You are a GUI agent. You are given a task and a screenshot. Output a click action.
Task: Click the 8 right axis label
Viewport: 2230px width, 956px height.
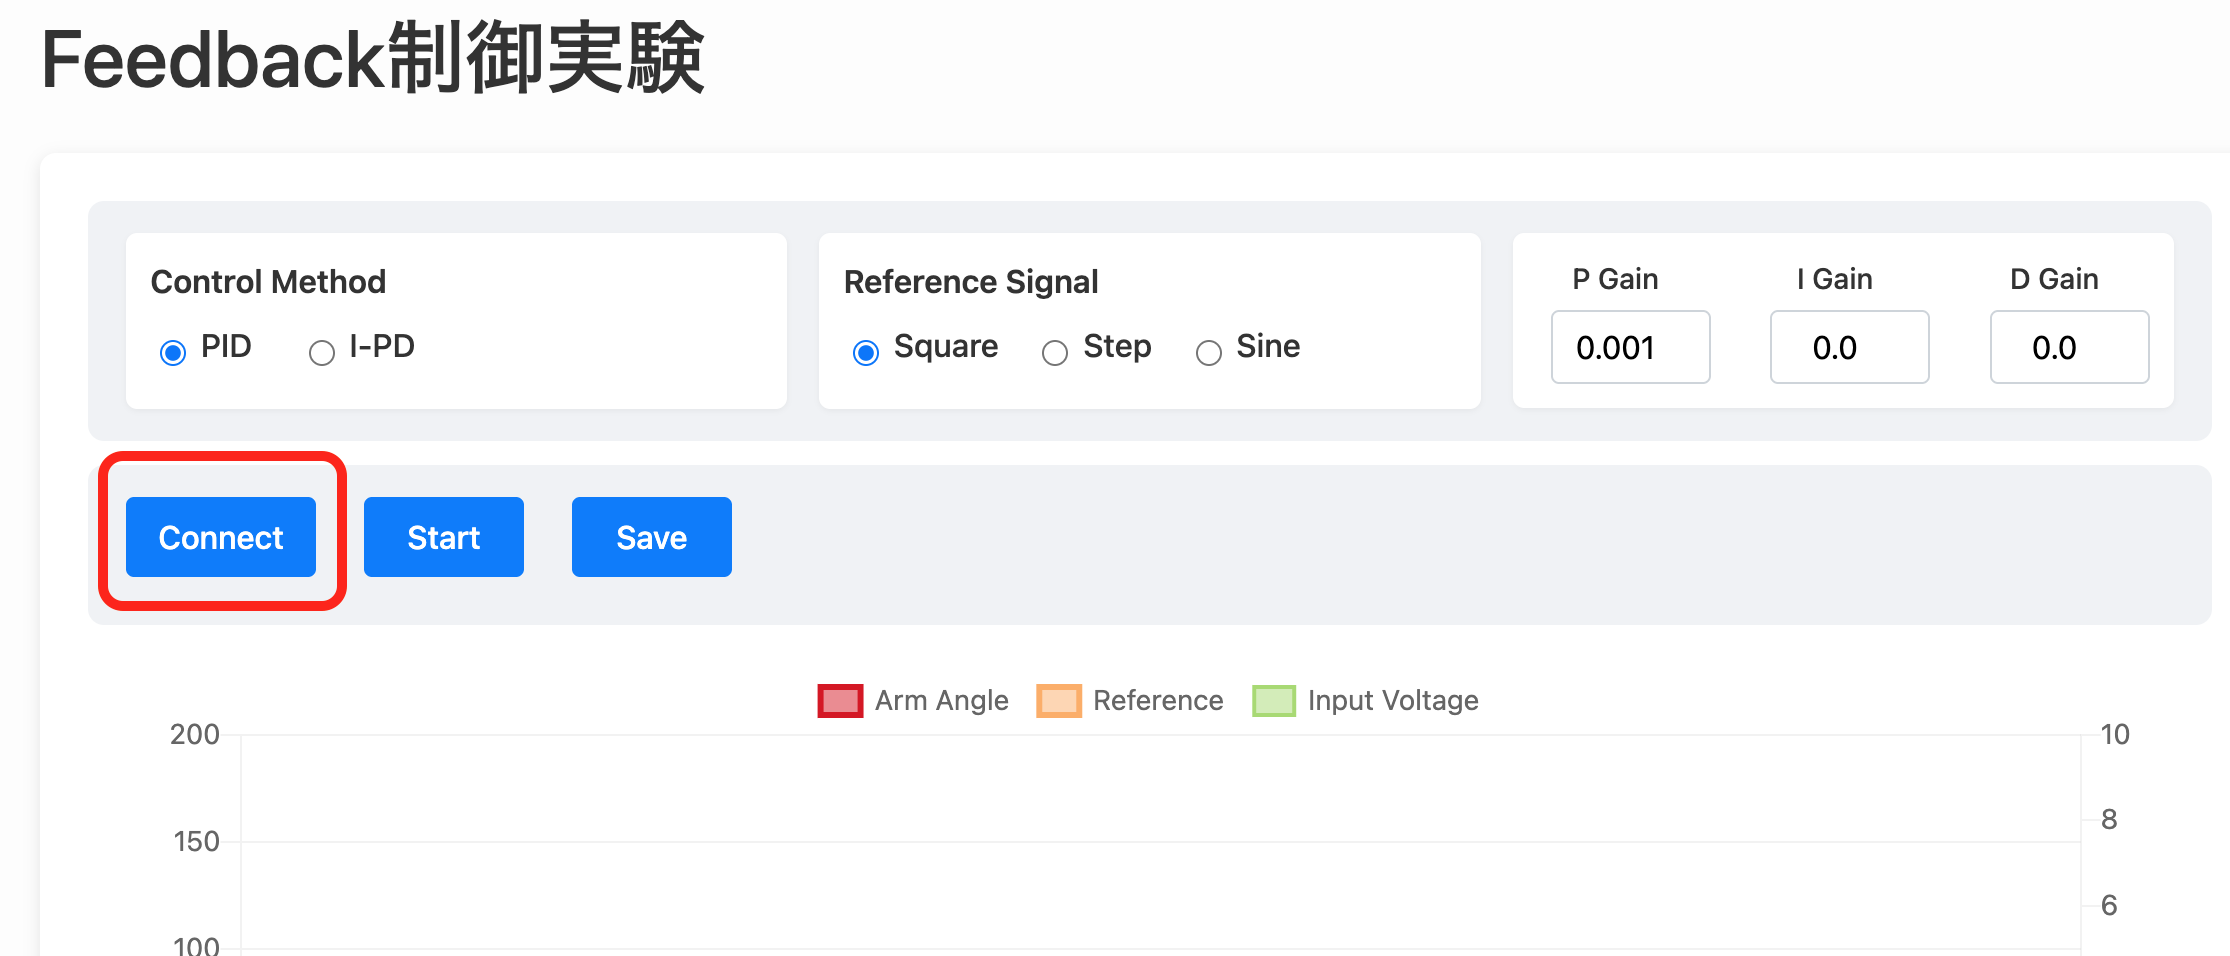(2109, 819)
